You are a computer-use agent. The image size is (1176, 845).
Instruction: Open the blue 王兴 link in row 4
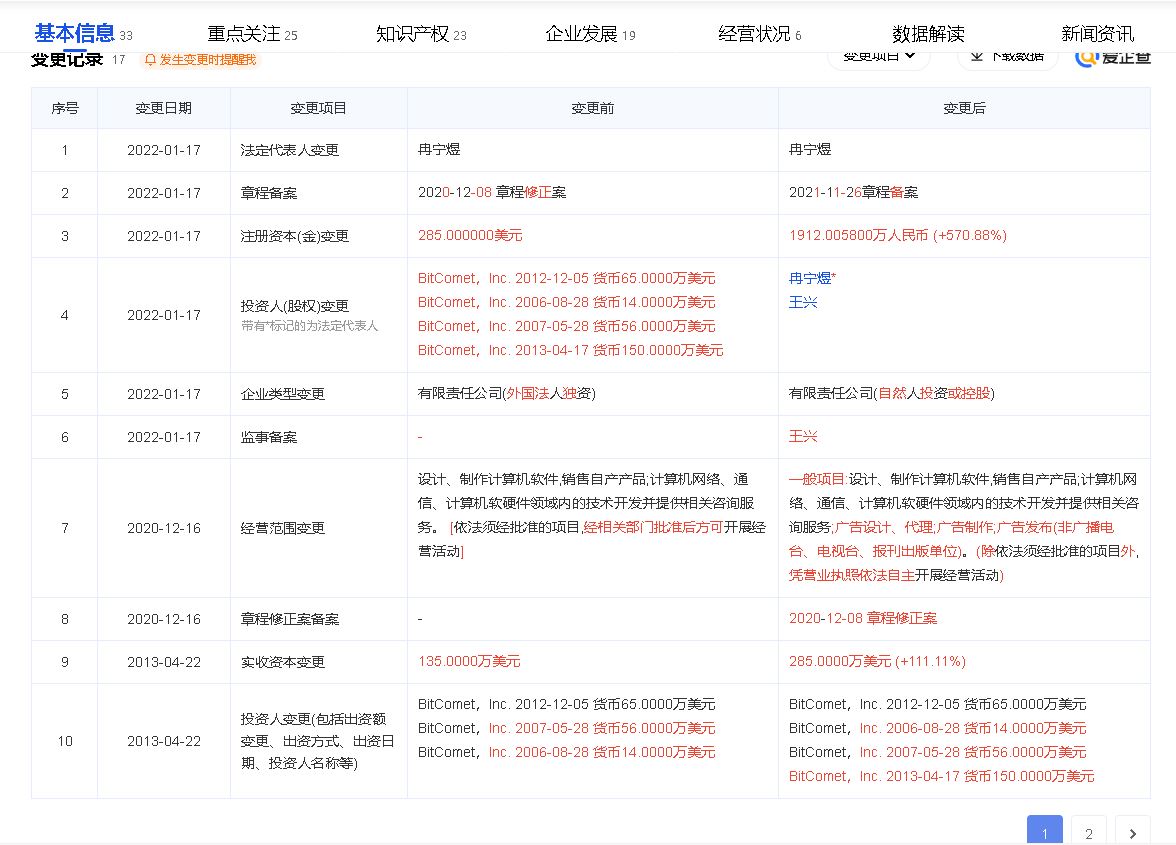coord(803,302)
